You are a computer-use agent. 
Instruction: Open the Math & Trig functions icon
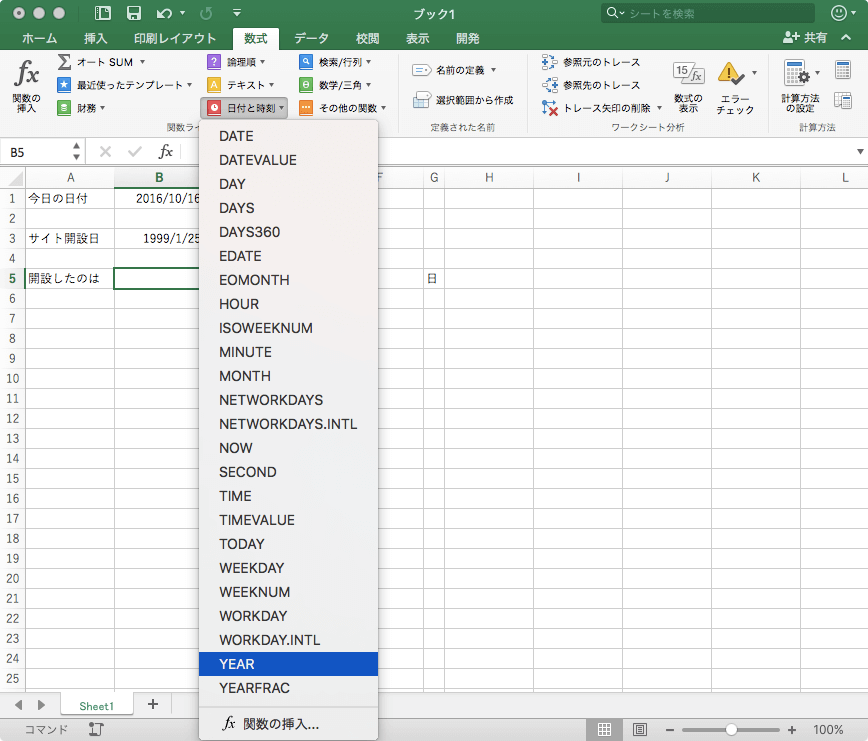(306, 85)
